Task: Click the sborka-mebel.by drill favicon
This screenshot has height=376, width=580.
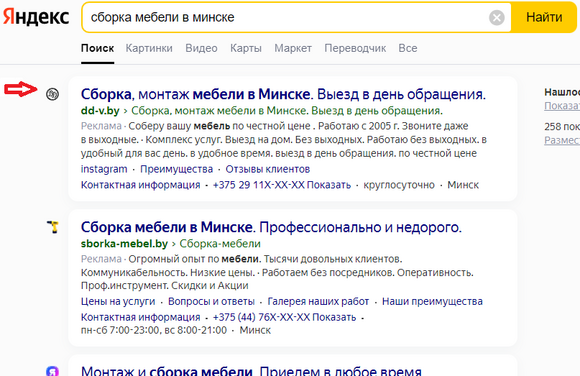Action: 53,227
